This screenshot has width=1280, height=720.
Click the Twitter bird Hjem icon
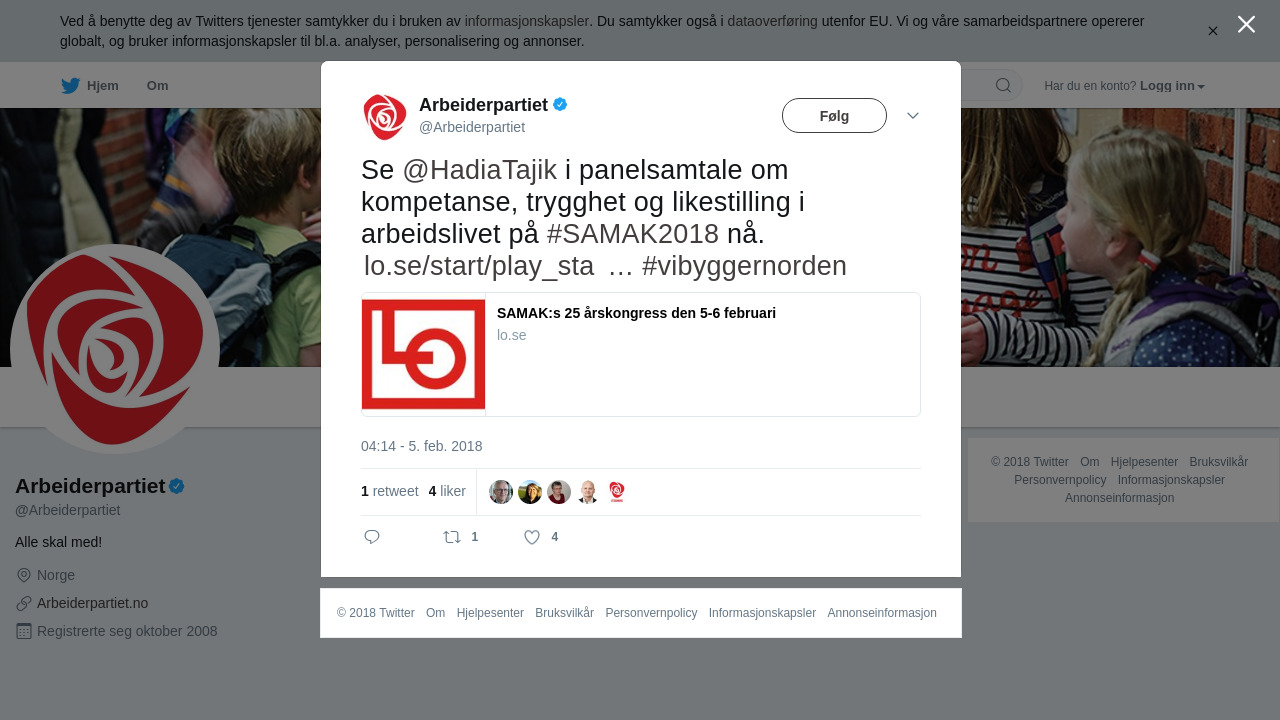pyautogui.click(x=70, y=86)
